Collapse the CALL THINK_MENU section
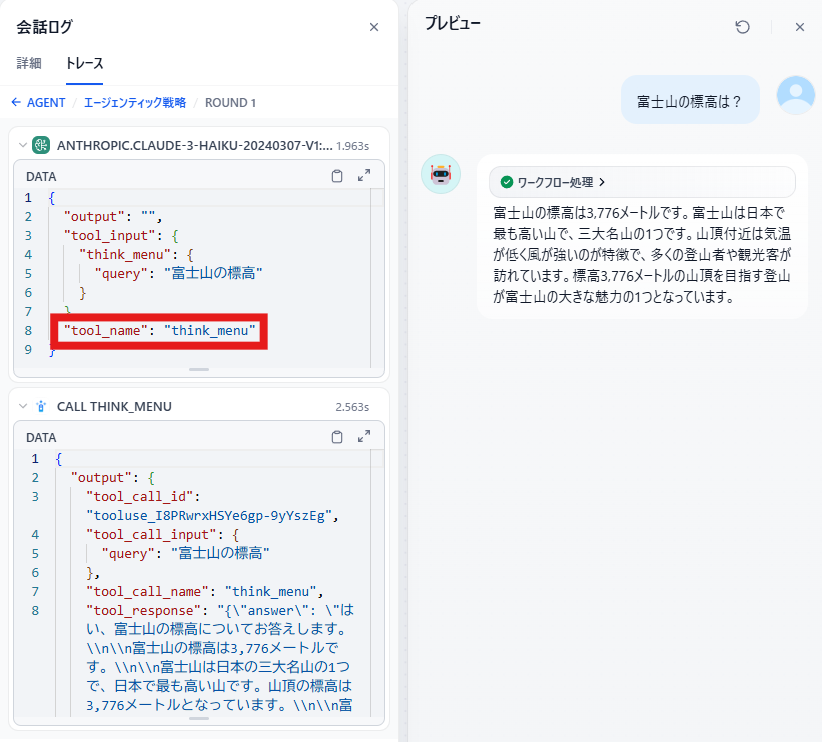 22,406
